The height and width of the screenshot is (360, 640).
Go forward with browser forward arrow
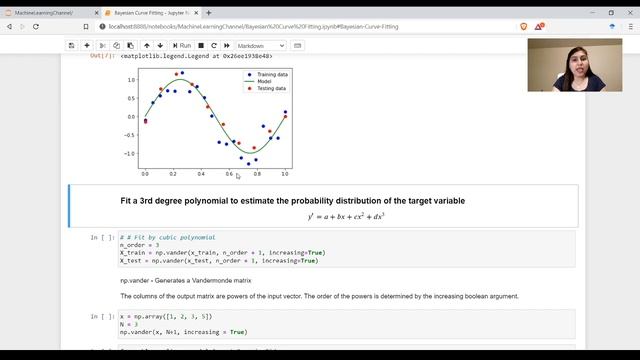(22, 27)
